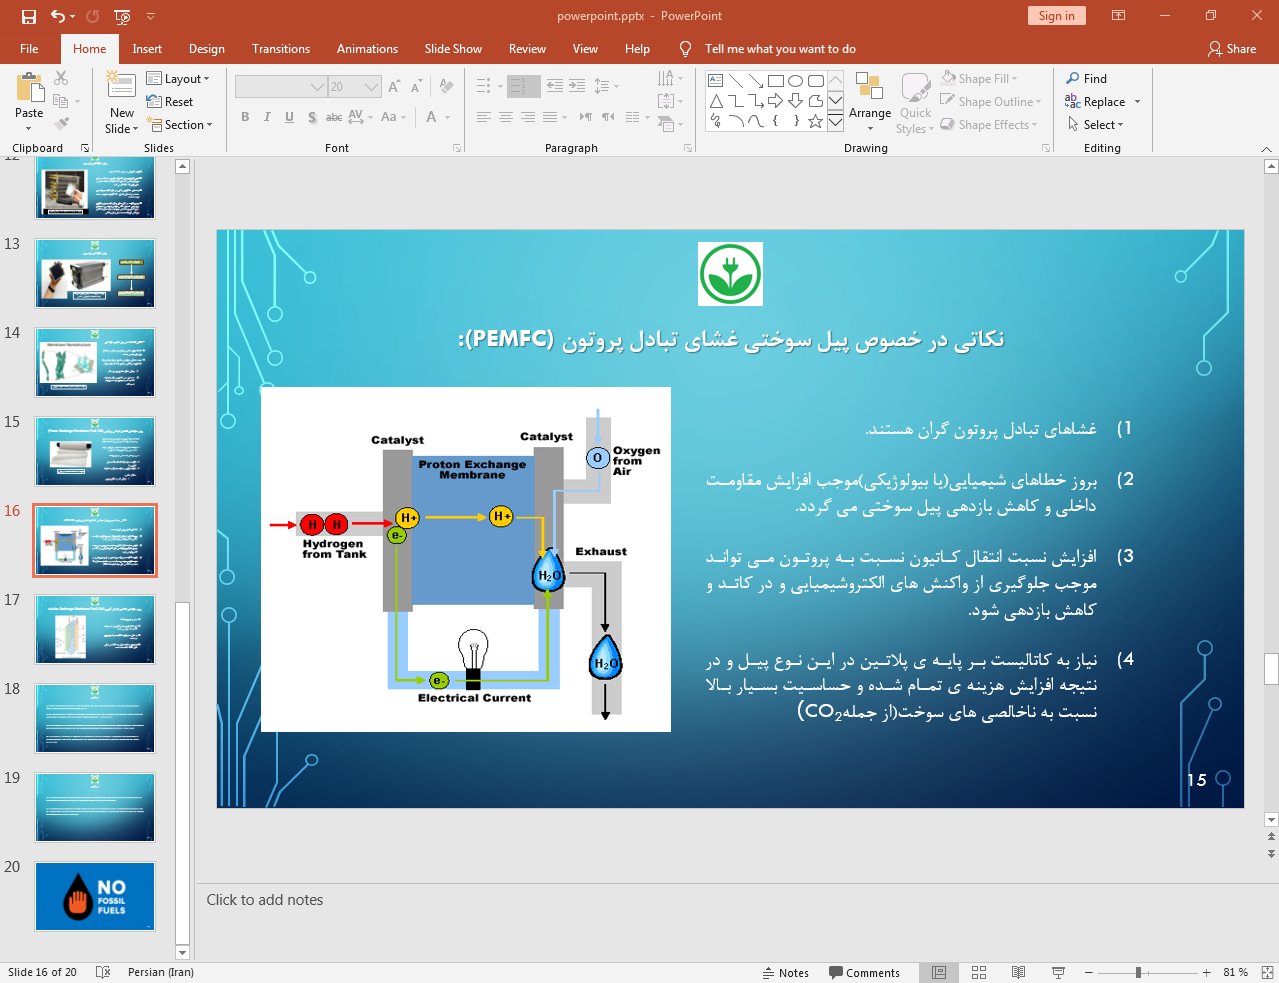Save the presentation from Quick Access Toolbar
This screenshot has height=983, width=1279.
click(x=28, y=16)
